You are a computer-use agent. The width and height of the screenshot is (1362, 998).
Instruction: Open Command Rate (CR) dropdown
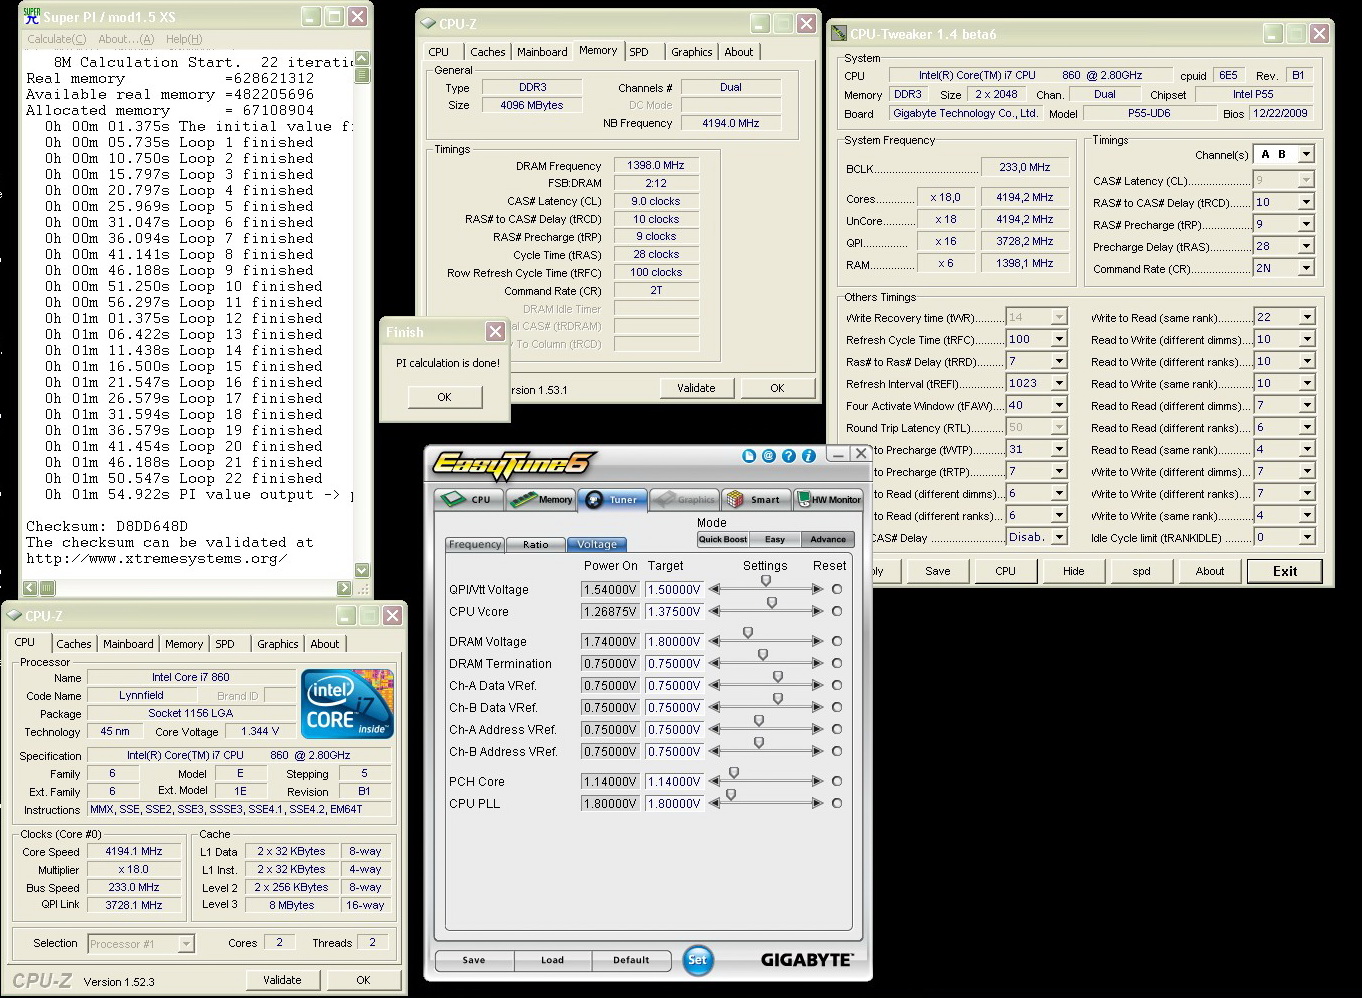tap(1306, 268)
